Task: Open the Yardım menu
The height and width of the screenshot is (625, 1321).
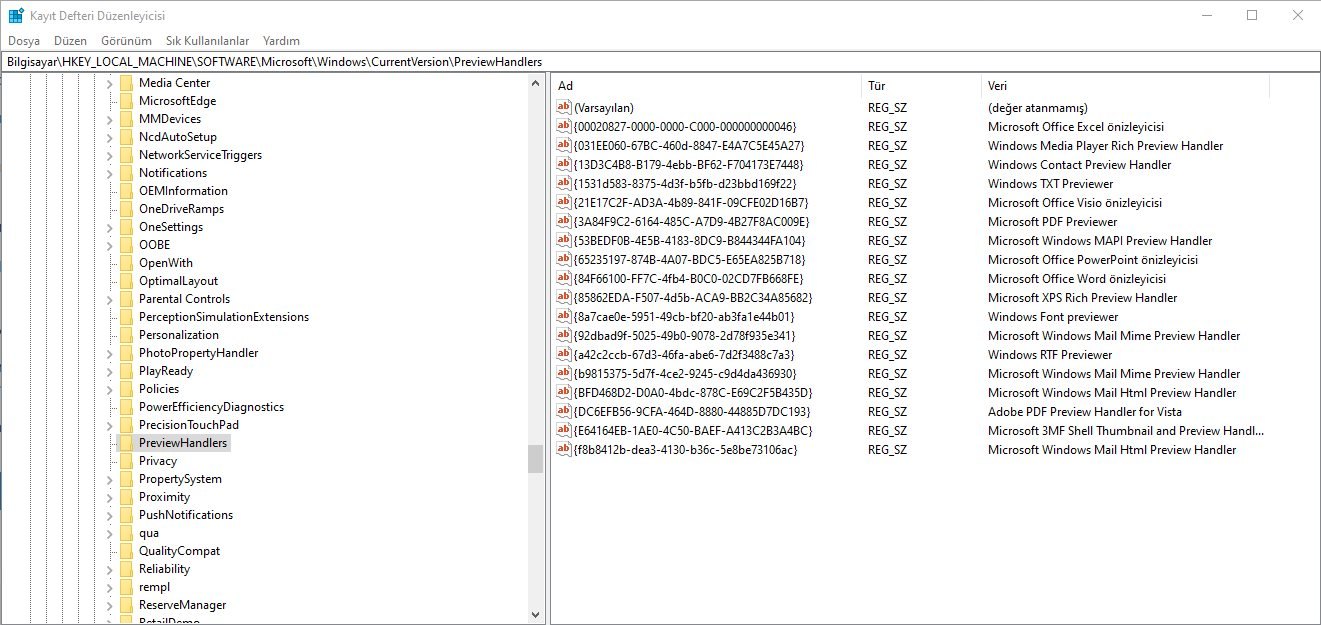Action: coord(281,41)
